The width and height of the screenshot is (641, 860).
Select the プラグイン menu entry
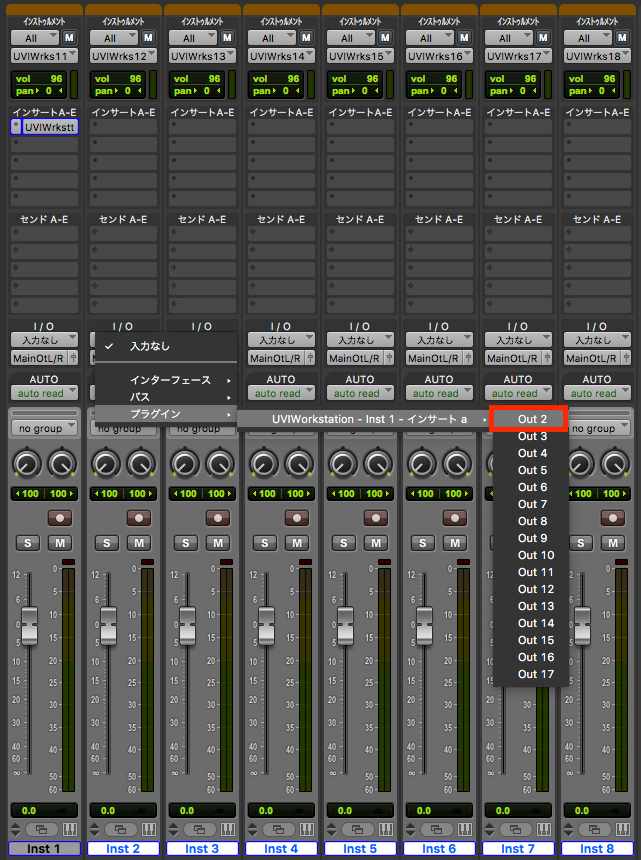166,414
